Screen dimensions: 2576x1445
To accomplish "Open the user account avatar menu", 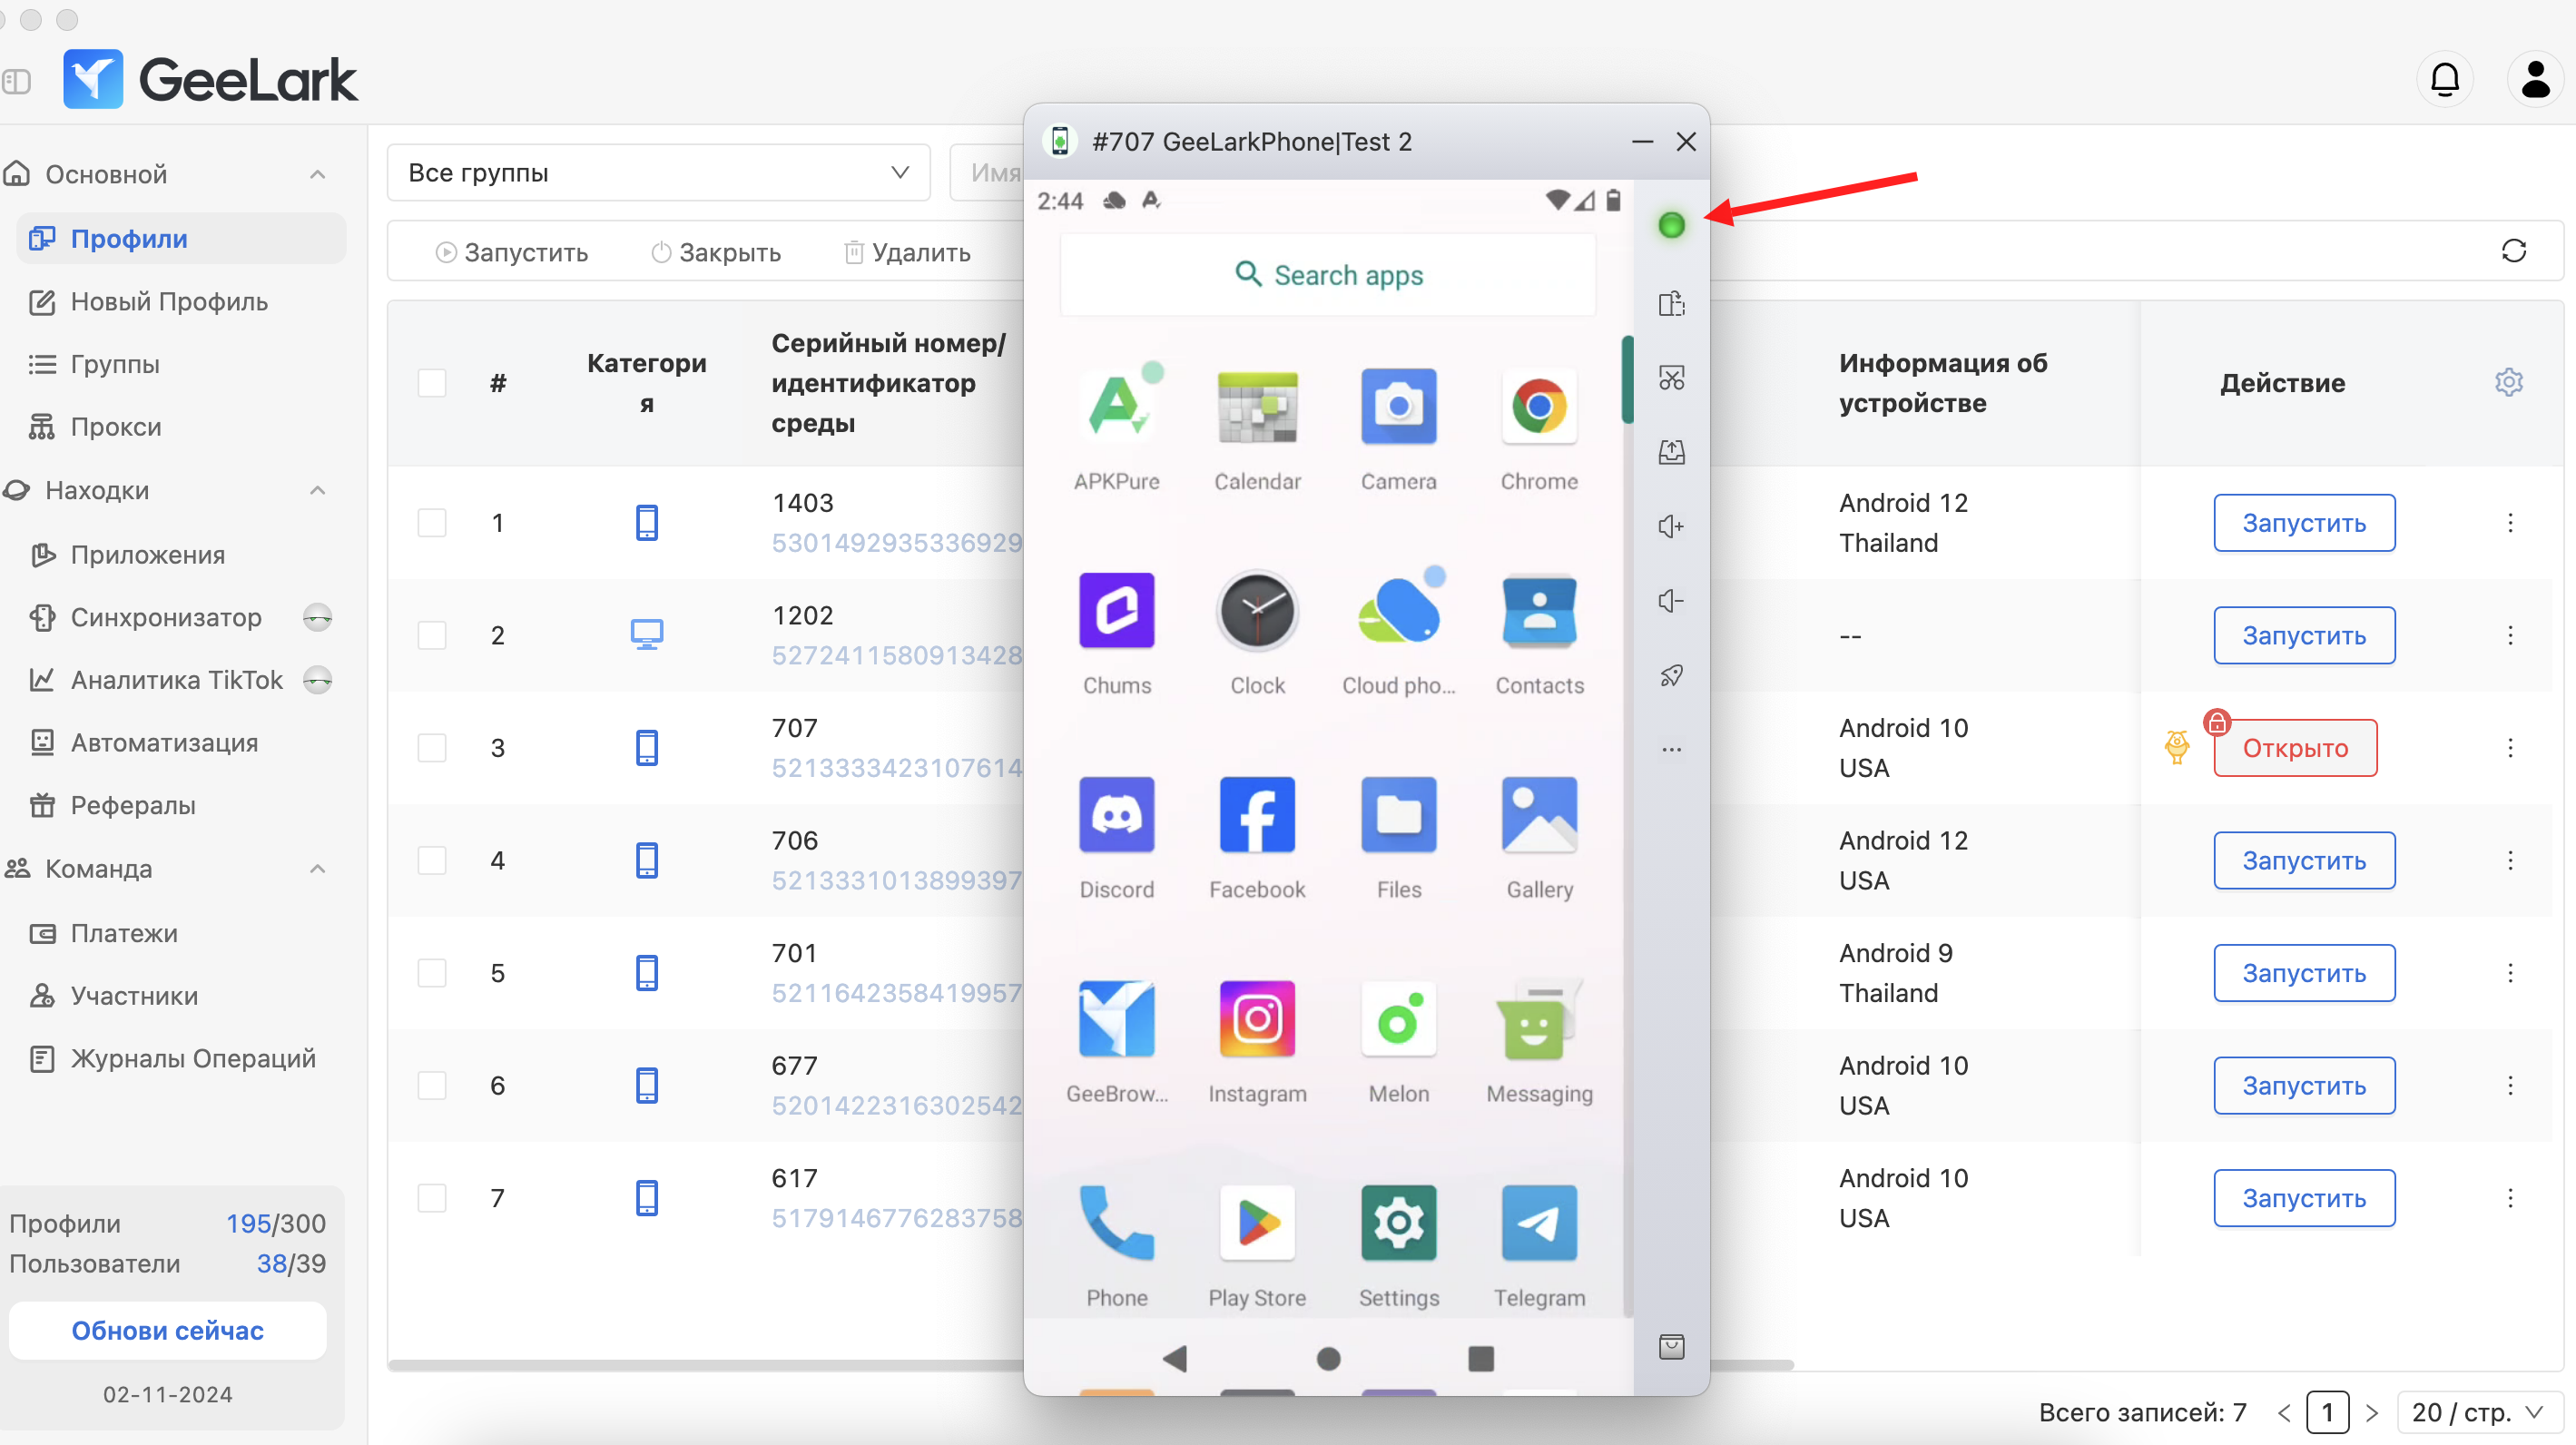I will coord(2534,79).
